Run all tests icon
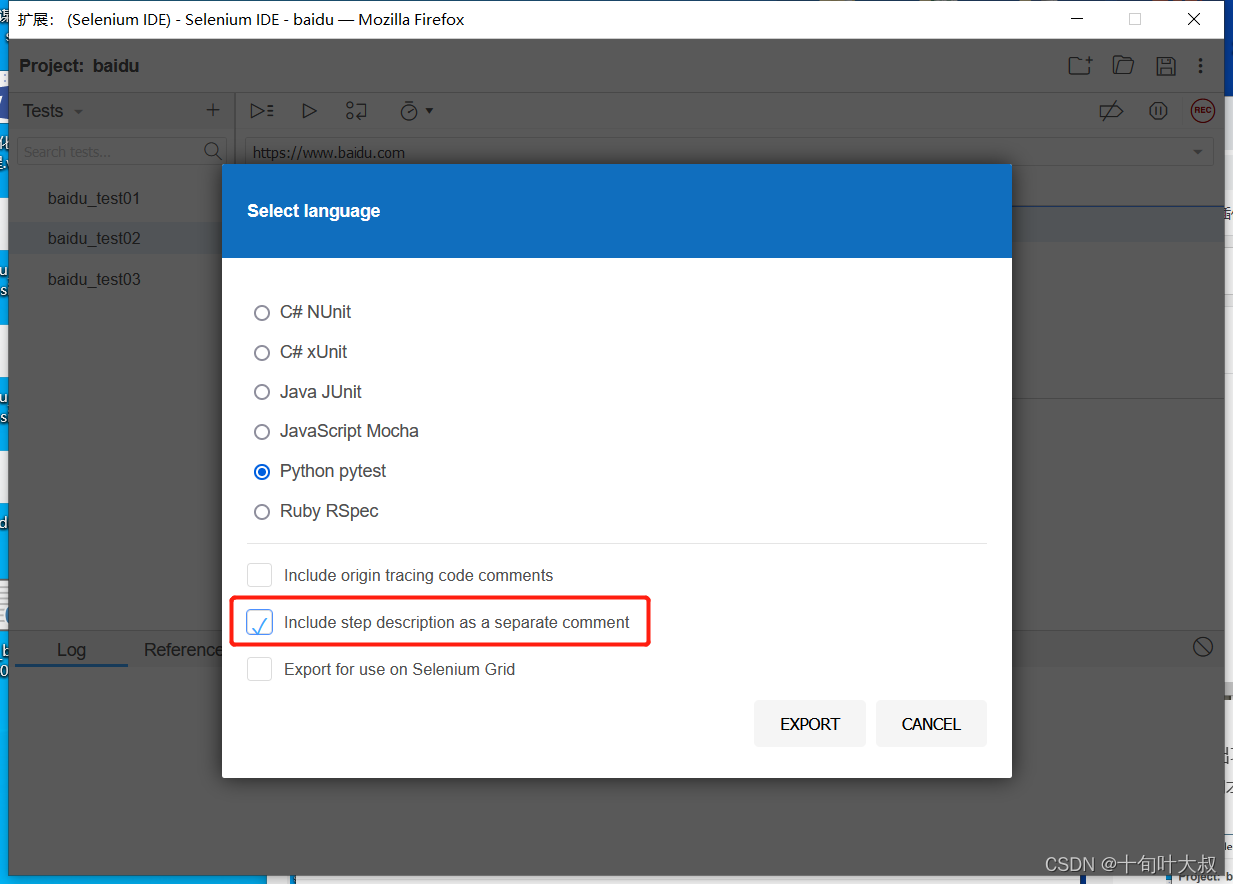 tap(262, 111)
